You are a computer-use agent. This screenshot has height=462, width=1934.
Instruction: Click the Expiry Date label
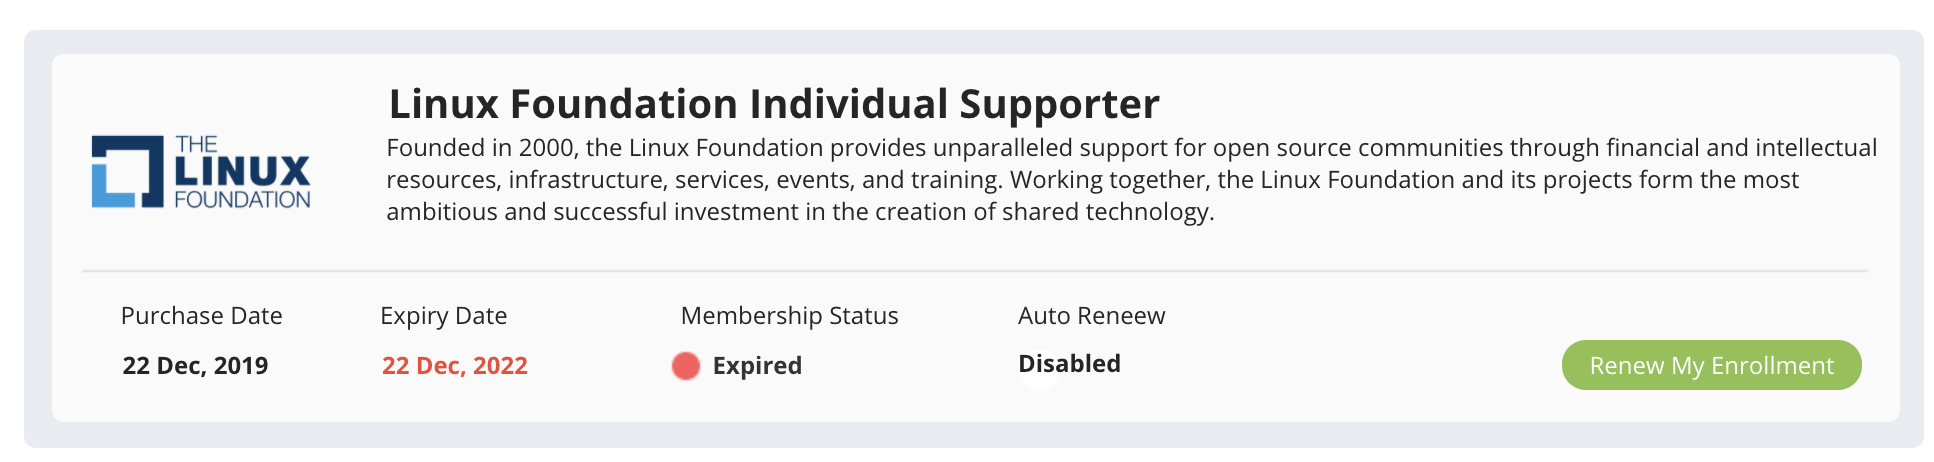(443, 316)
